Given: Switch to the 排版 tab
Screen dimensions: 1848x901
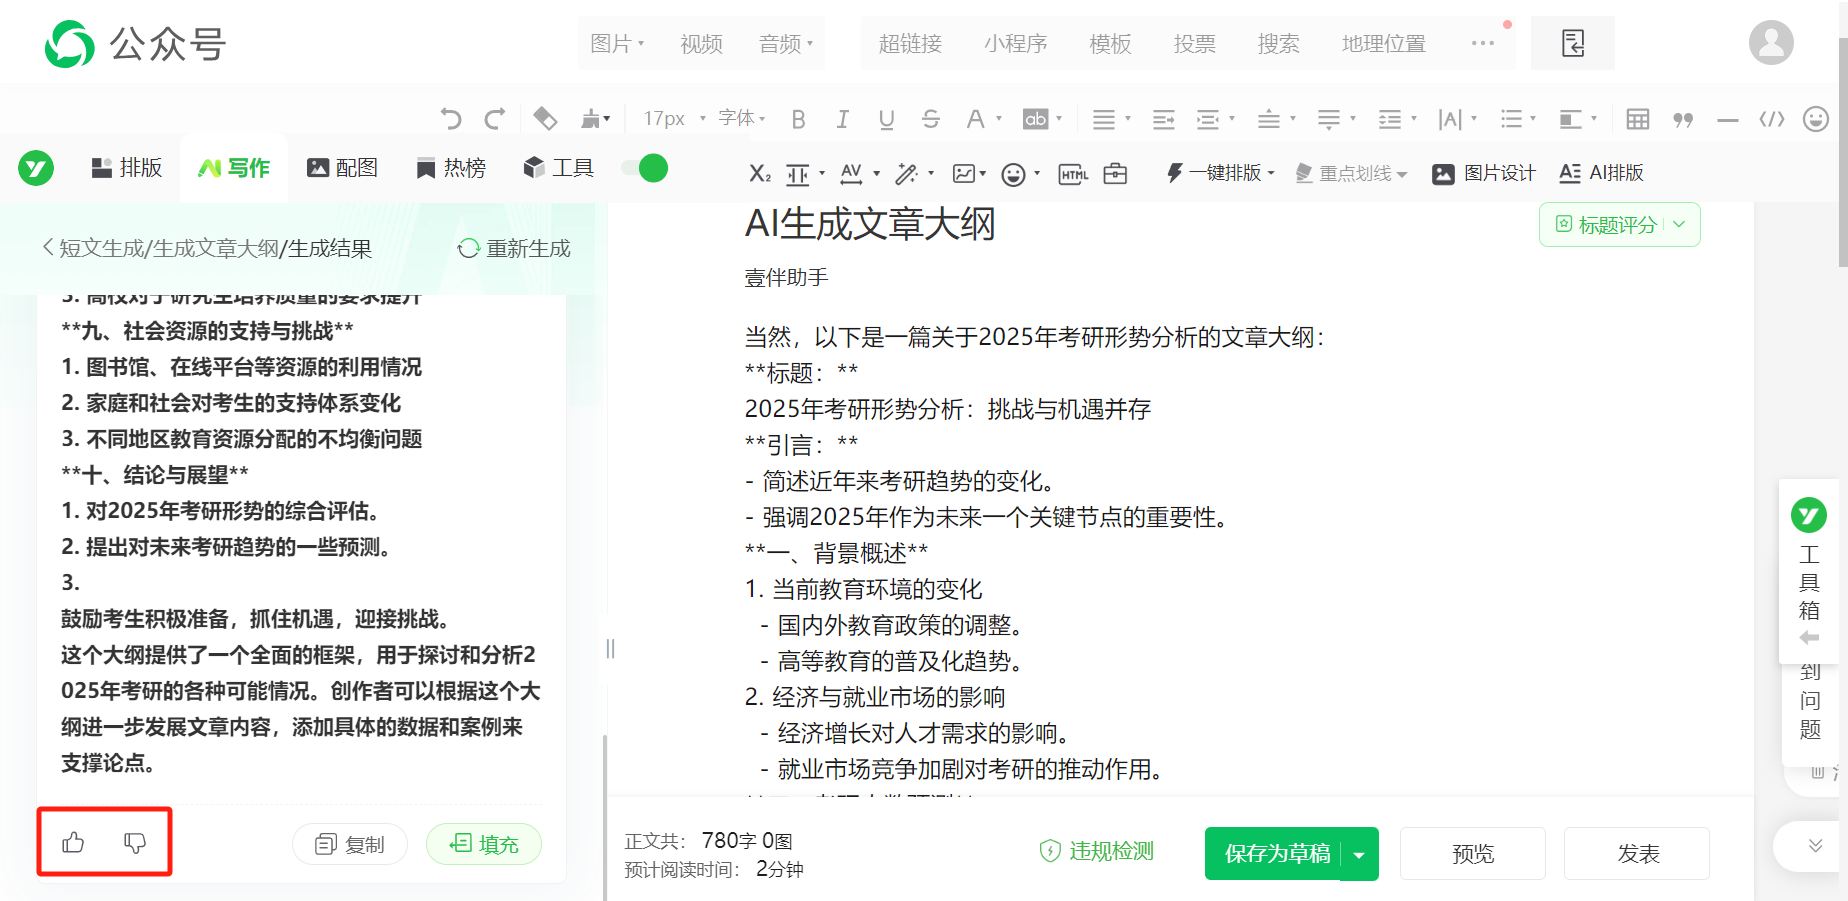Looking at the screenshot, I should [126, 168].
